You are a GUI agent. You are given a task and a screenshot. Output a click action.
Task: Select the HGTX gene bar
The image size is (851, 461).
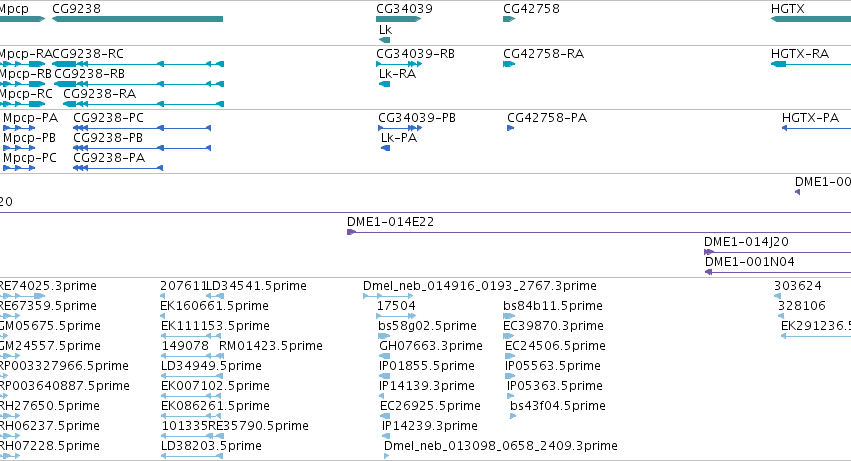coord(811,20)
